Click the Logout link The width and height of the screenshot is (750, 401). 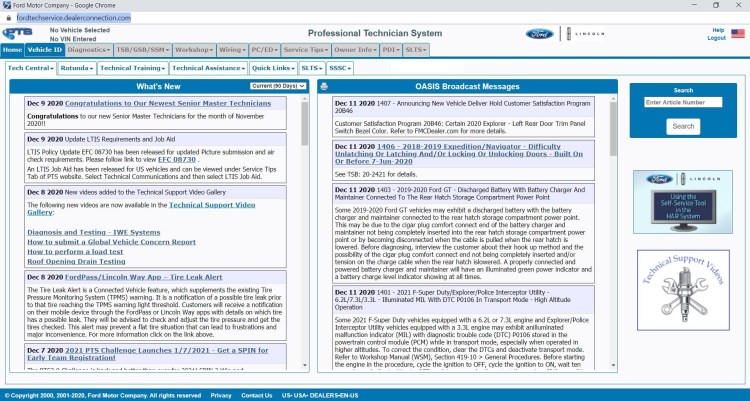point(716,38)
